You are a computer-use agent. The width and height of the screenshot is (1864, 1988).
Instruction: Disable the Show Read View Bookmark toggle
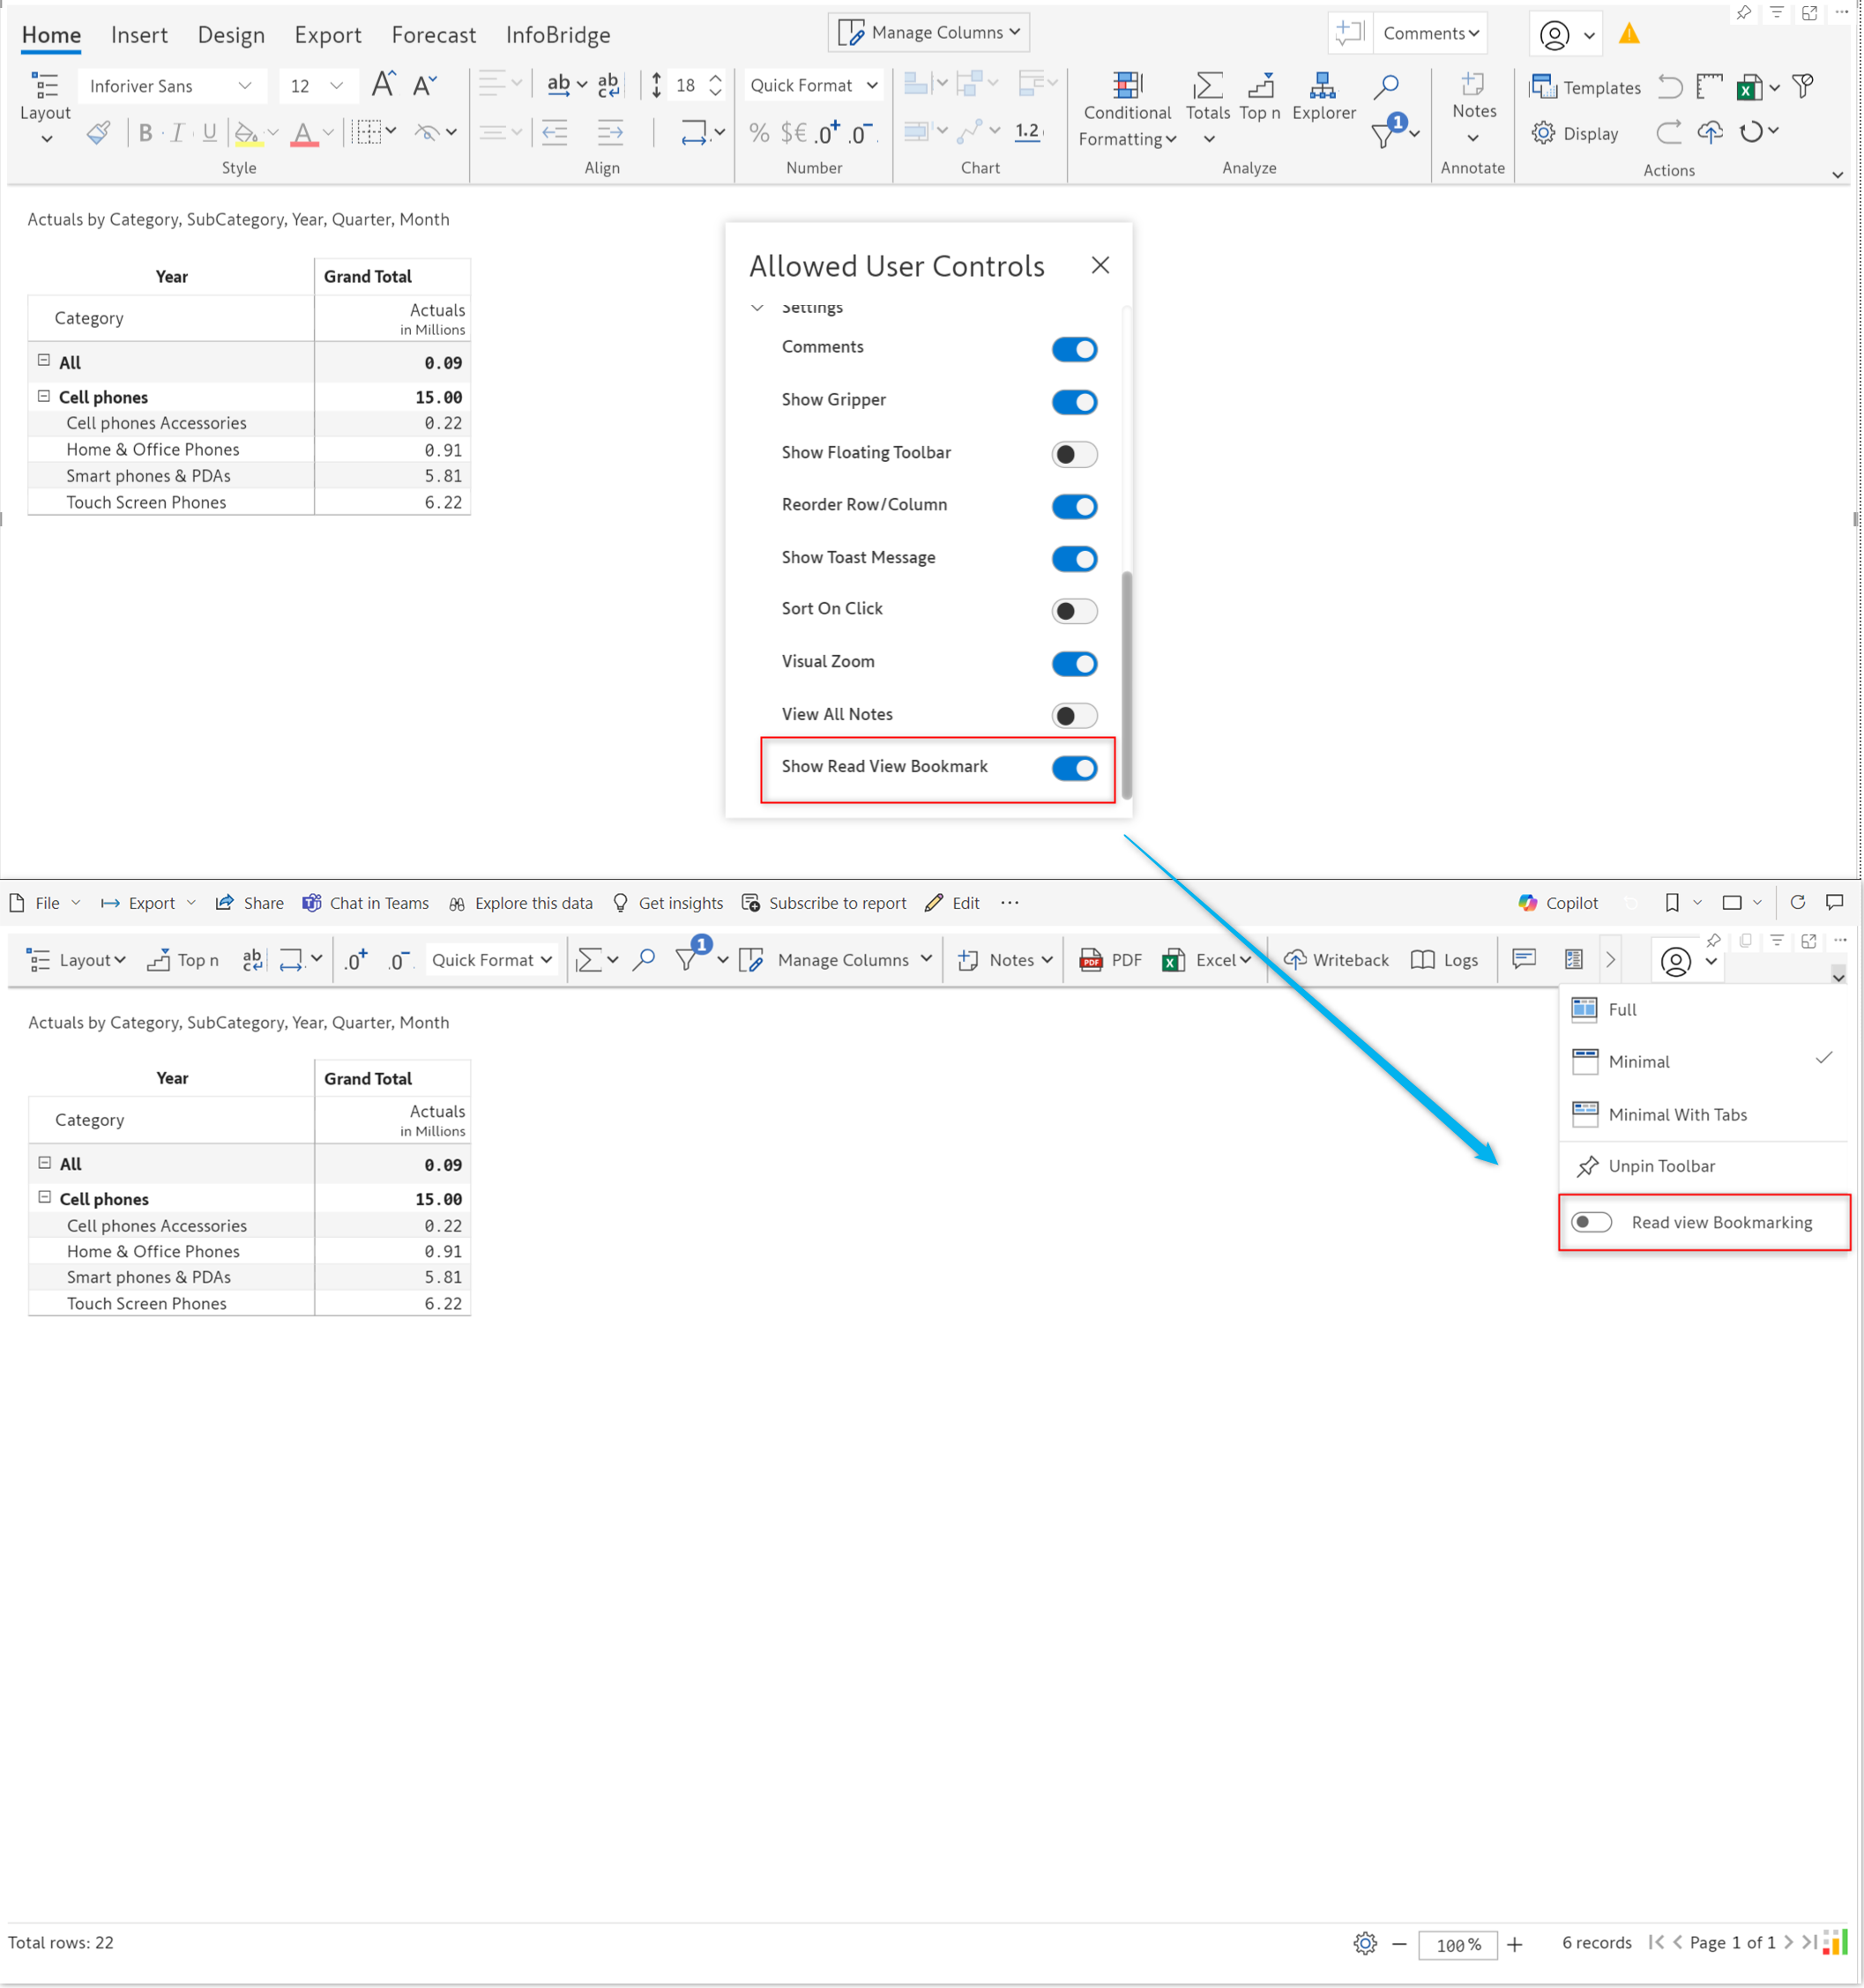pos(1074,768)
